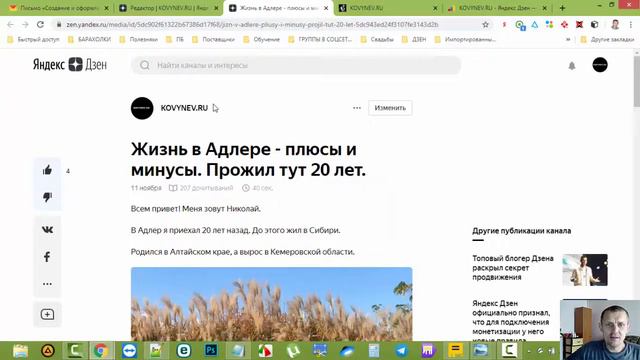
Task: Click the 11 ноября publication date
Action: [146, 188]
